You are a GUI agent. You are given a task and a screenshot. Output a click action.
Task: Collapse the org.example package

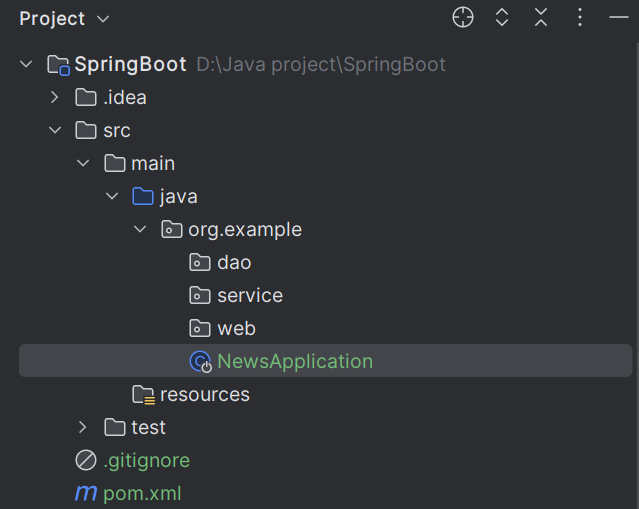click(140, 230)
